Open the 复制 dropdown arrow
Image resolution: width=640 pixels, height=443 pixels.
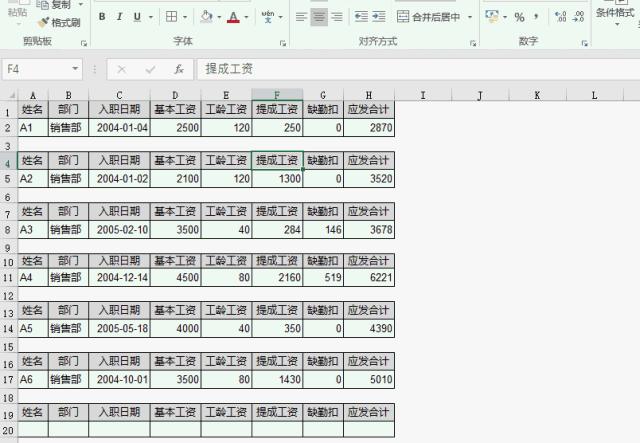click(x=80, y=4)
